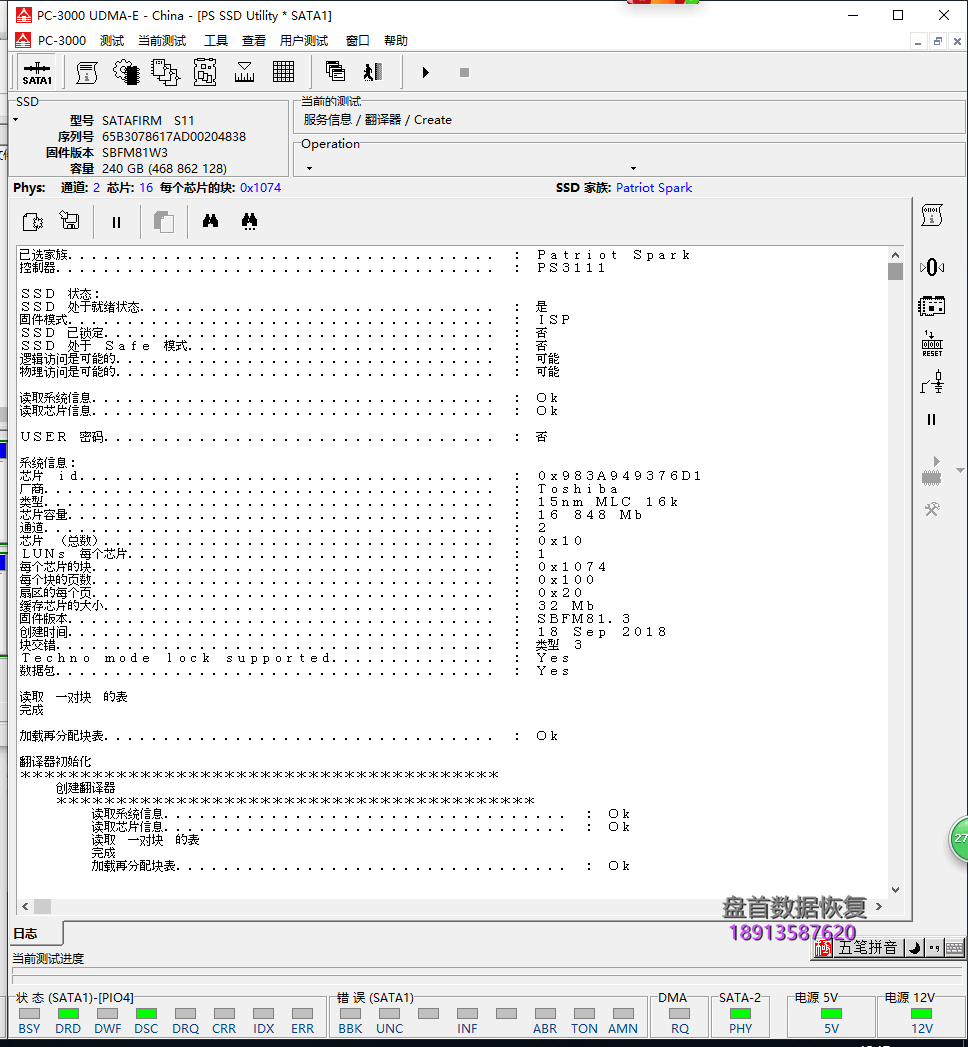This screenshot has height=1047, width=968.
Task: Click the 服务信息 / 翻译器 / Create text
Action: pos(377,120)
